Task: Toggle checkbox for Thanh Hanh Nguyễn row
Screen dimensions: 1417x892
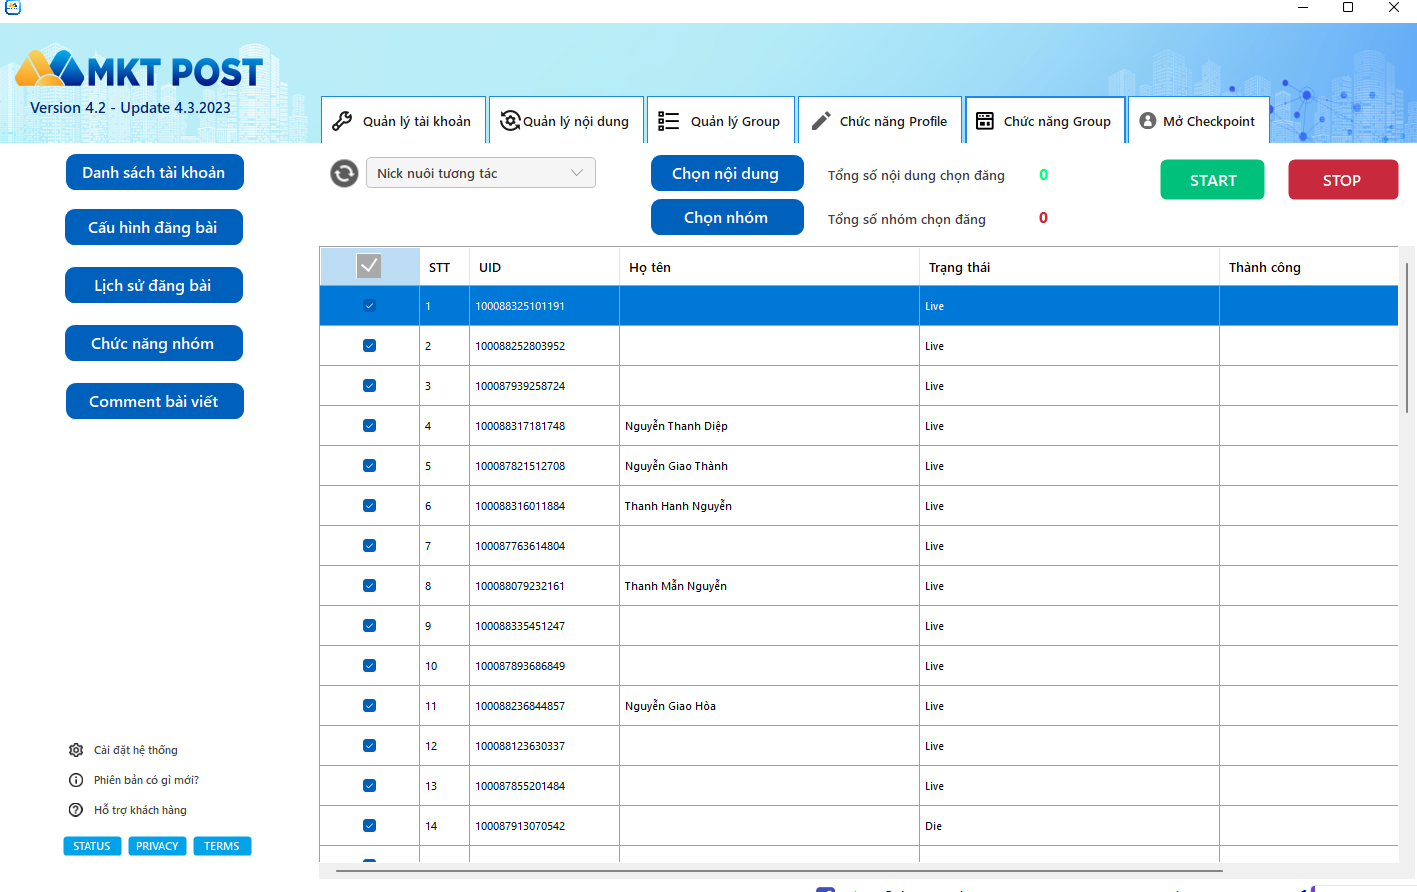Action: (369, 506)
